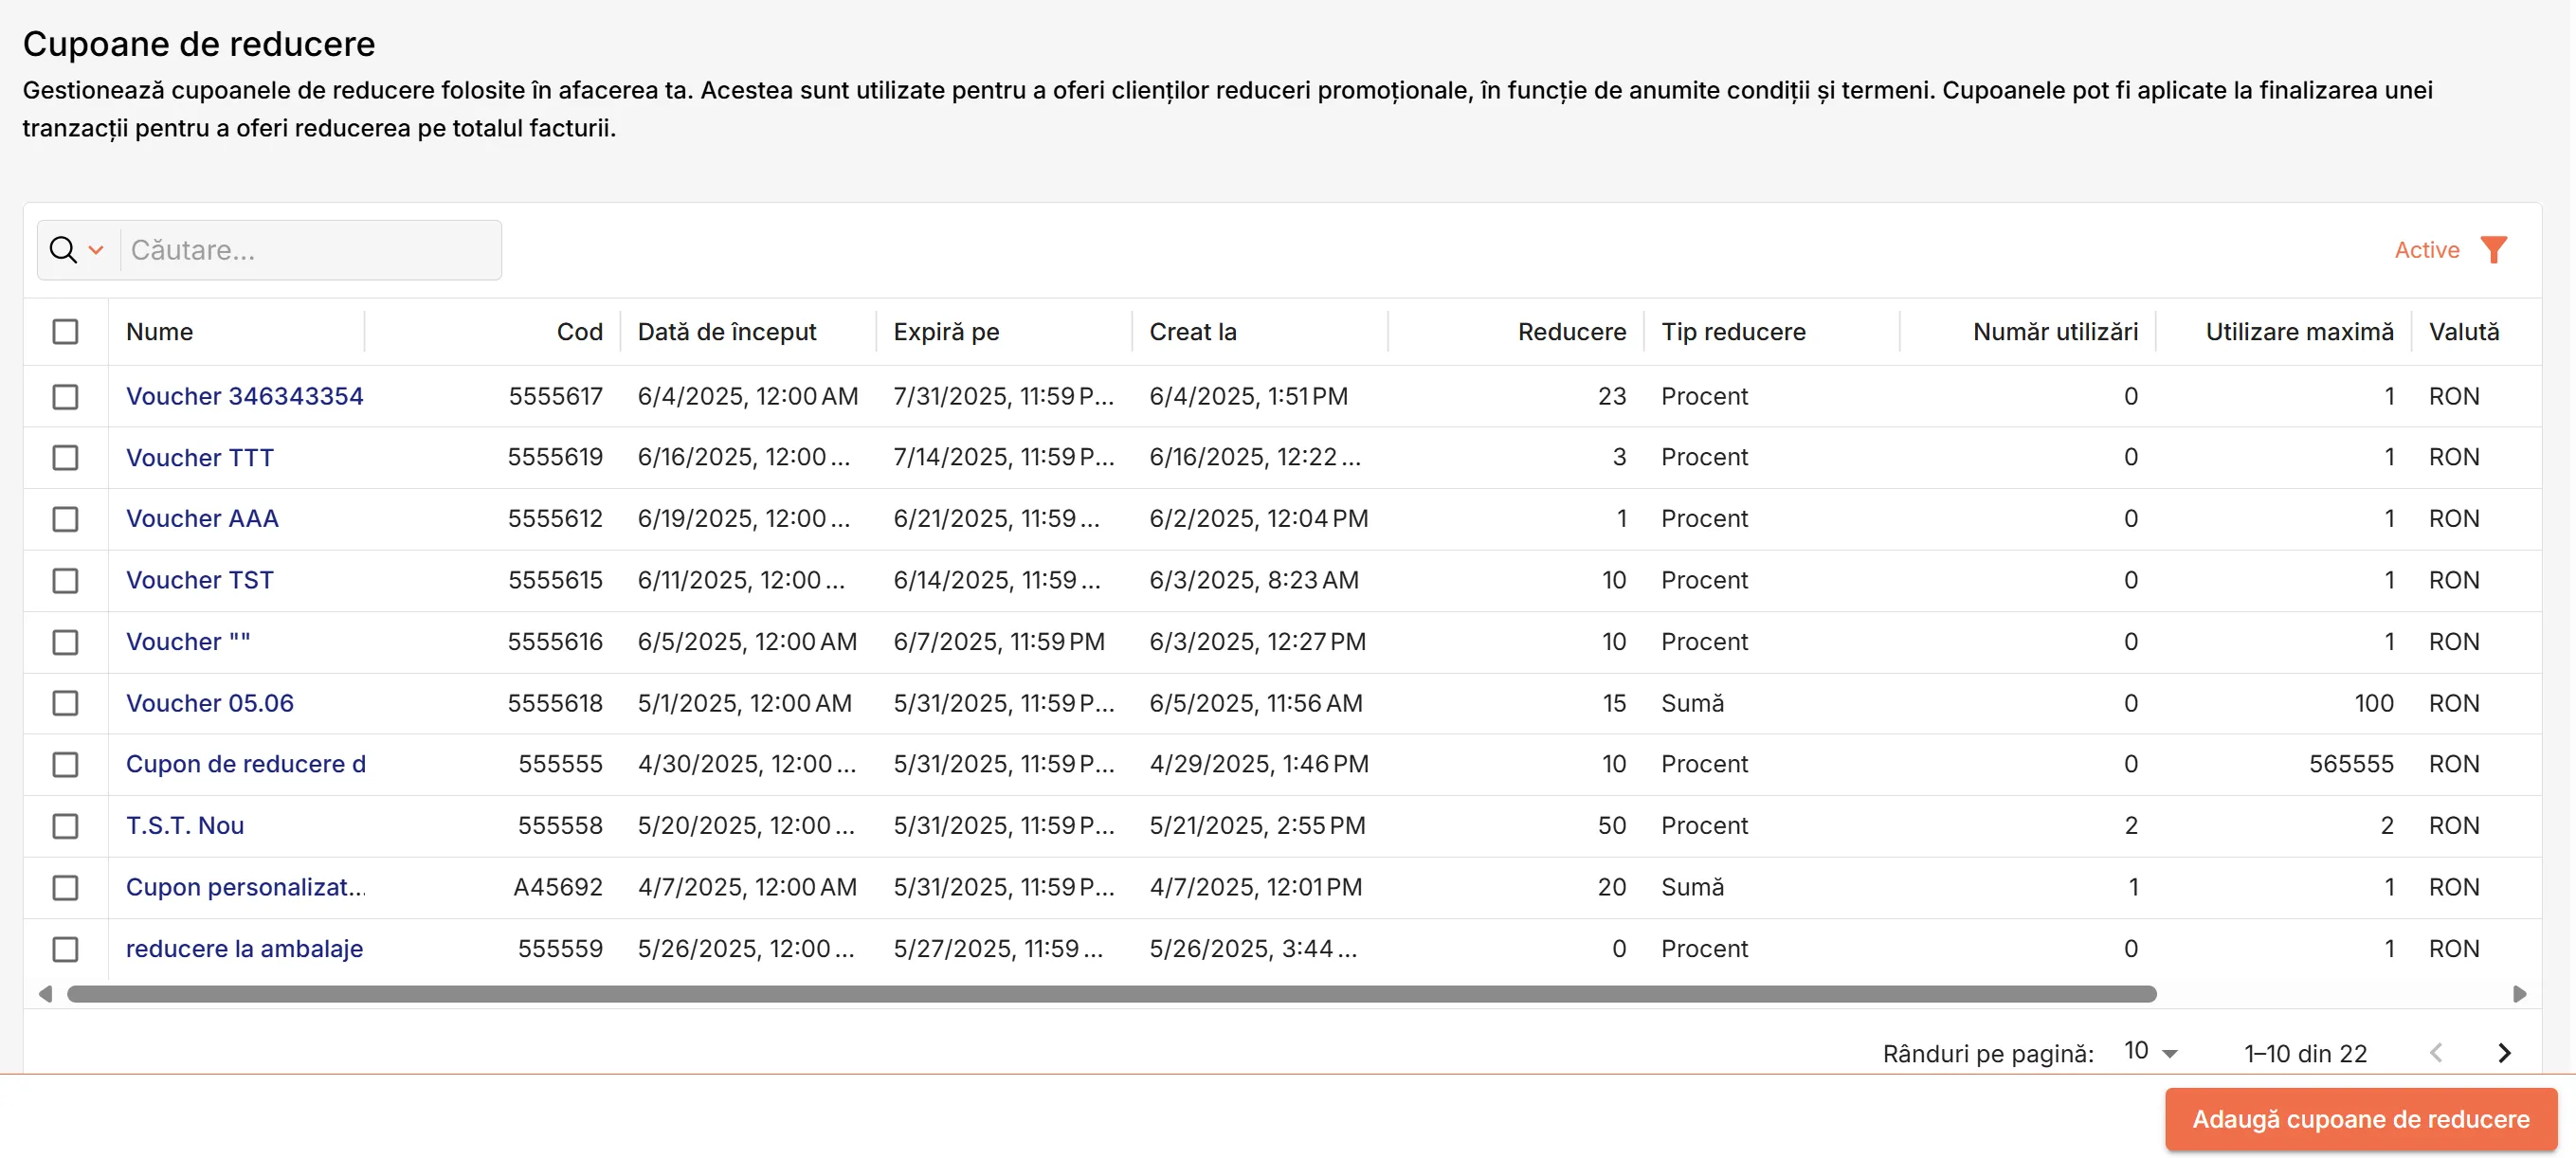
Task: Open the Cupon personalizat coupon link
Action: (245, 888)
